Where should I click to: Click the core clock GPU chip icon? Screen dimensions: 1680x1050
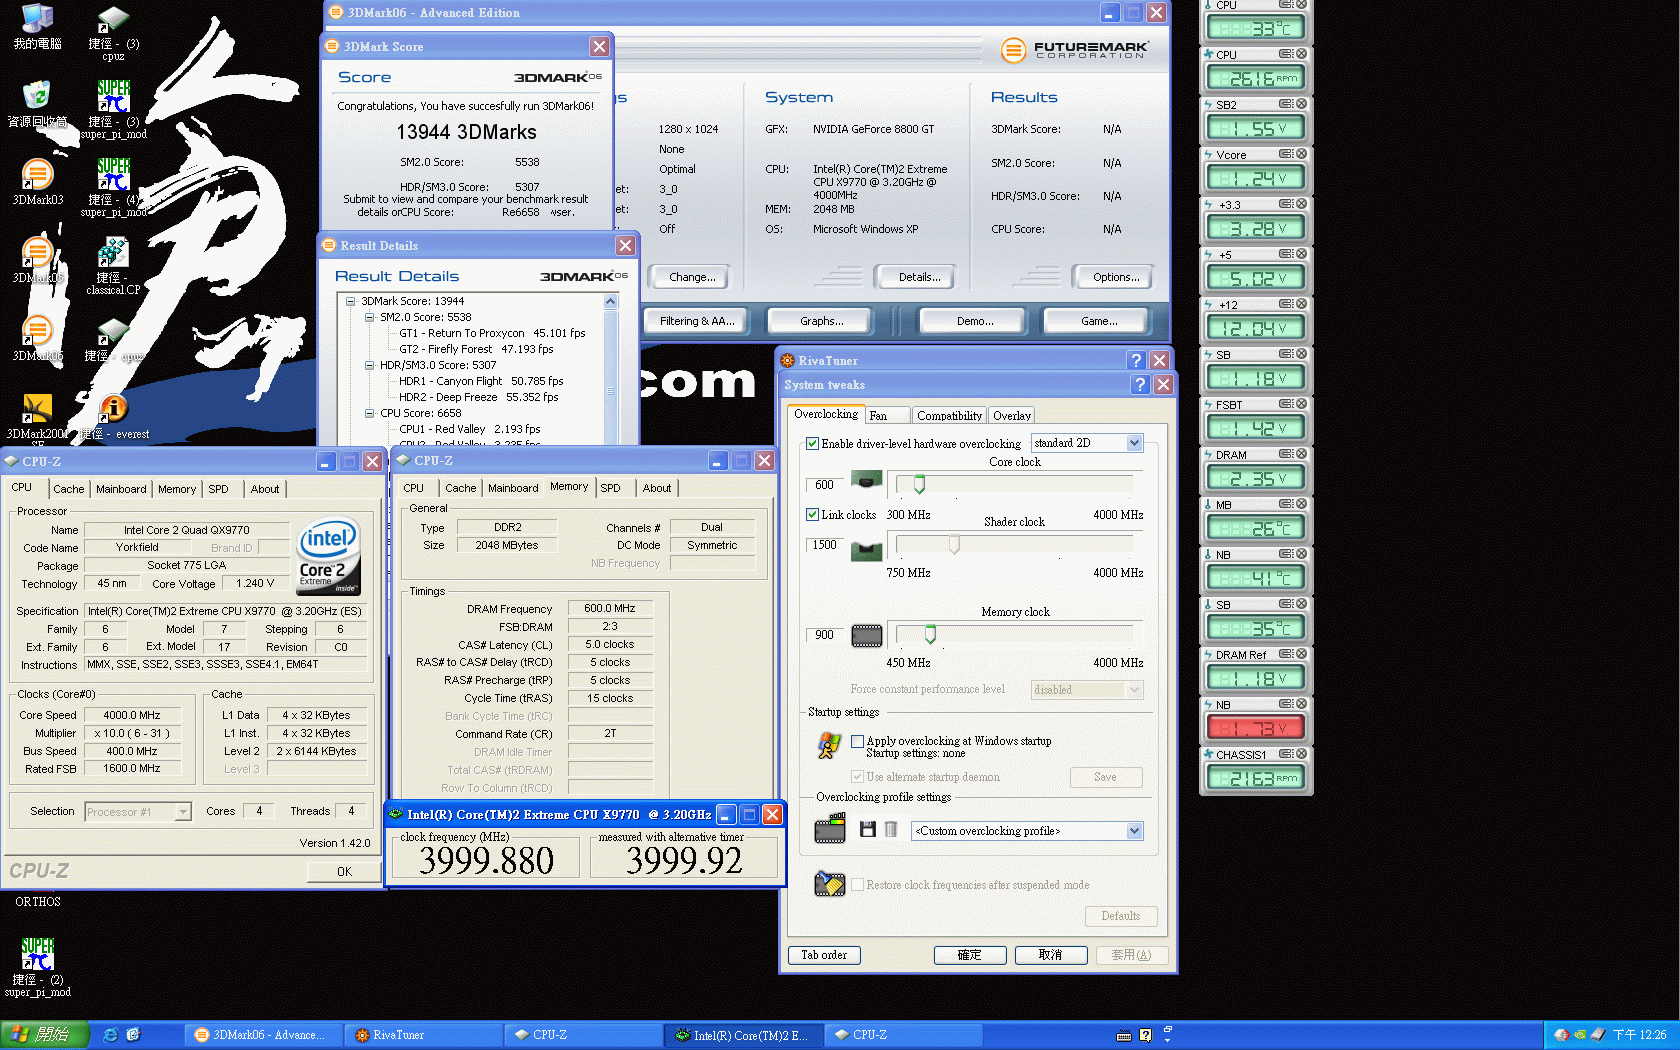pyautogui.click(x=866, y=481)
